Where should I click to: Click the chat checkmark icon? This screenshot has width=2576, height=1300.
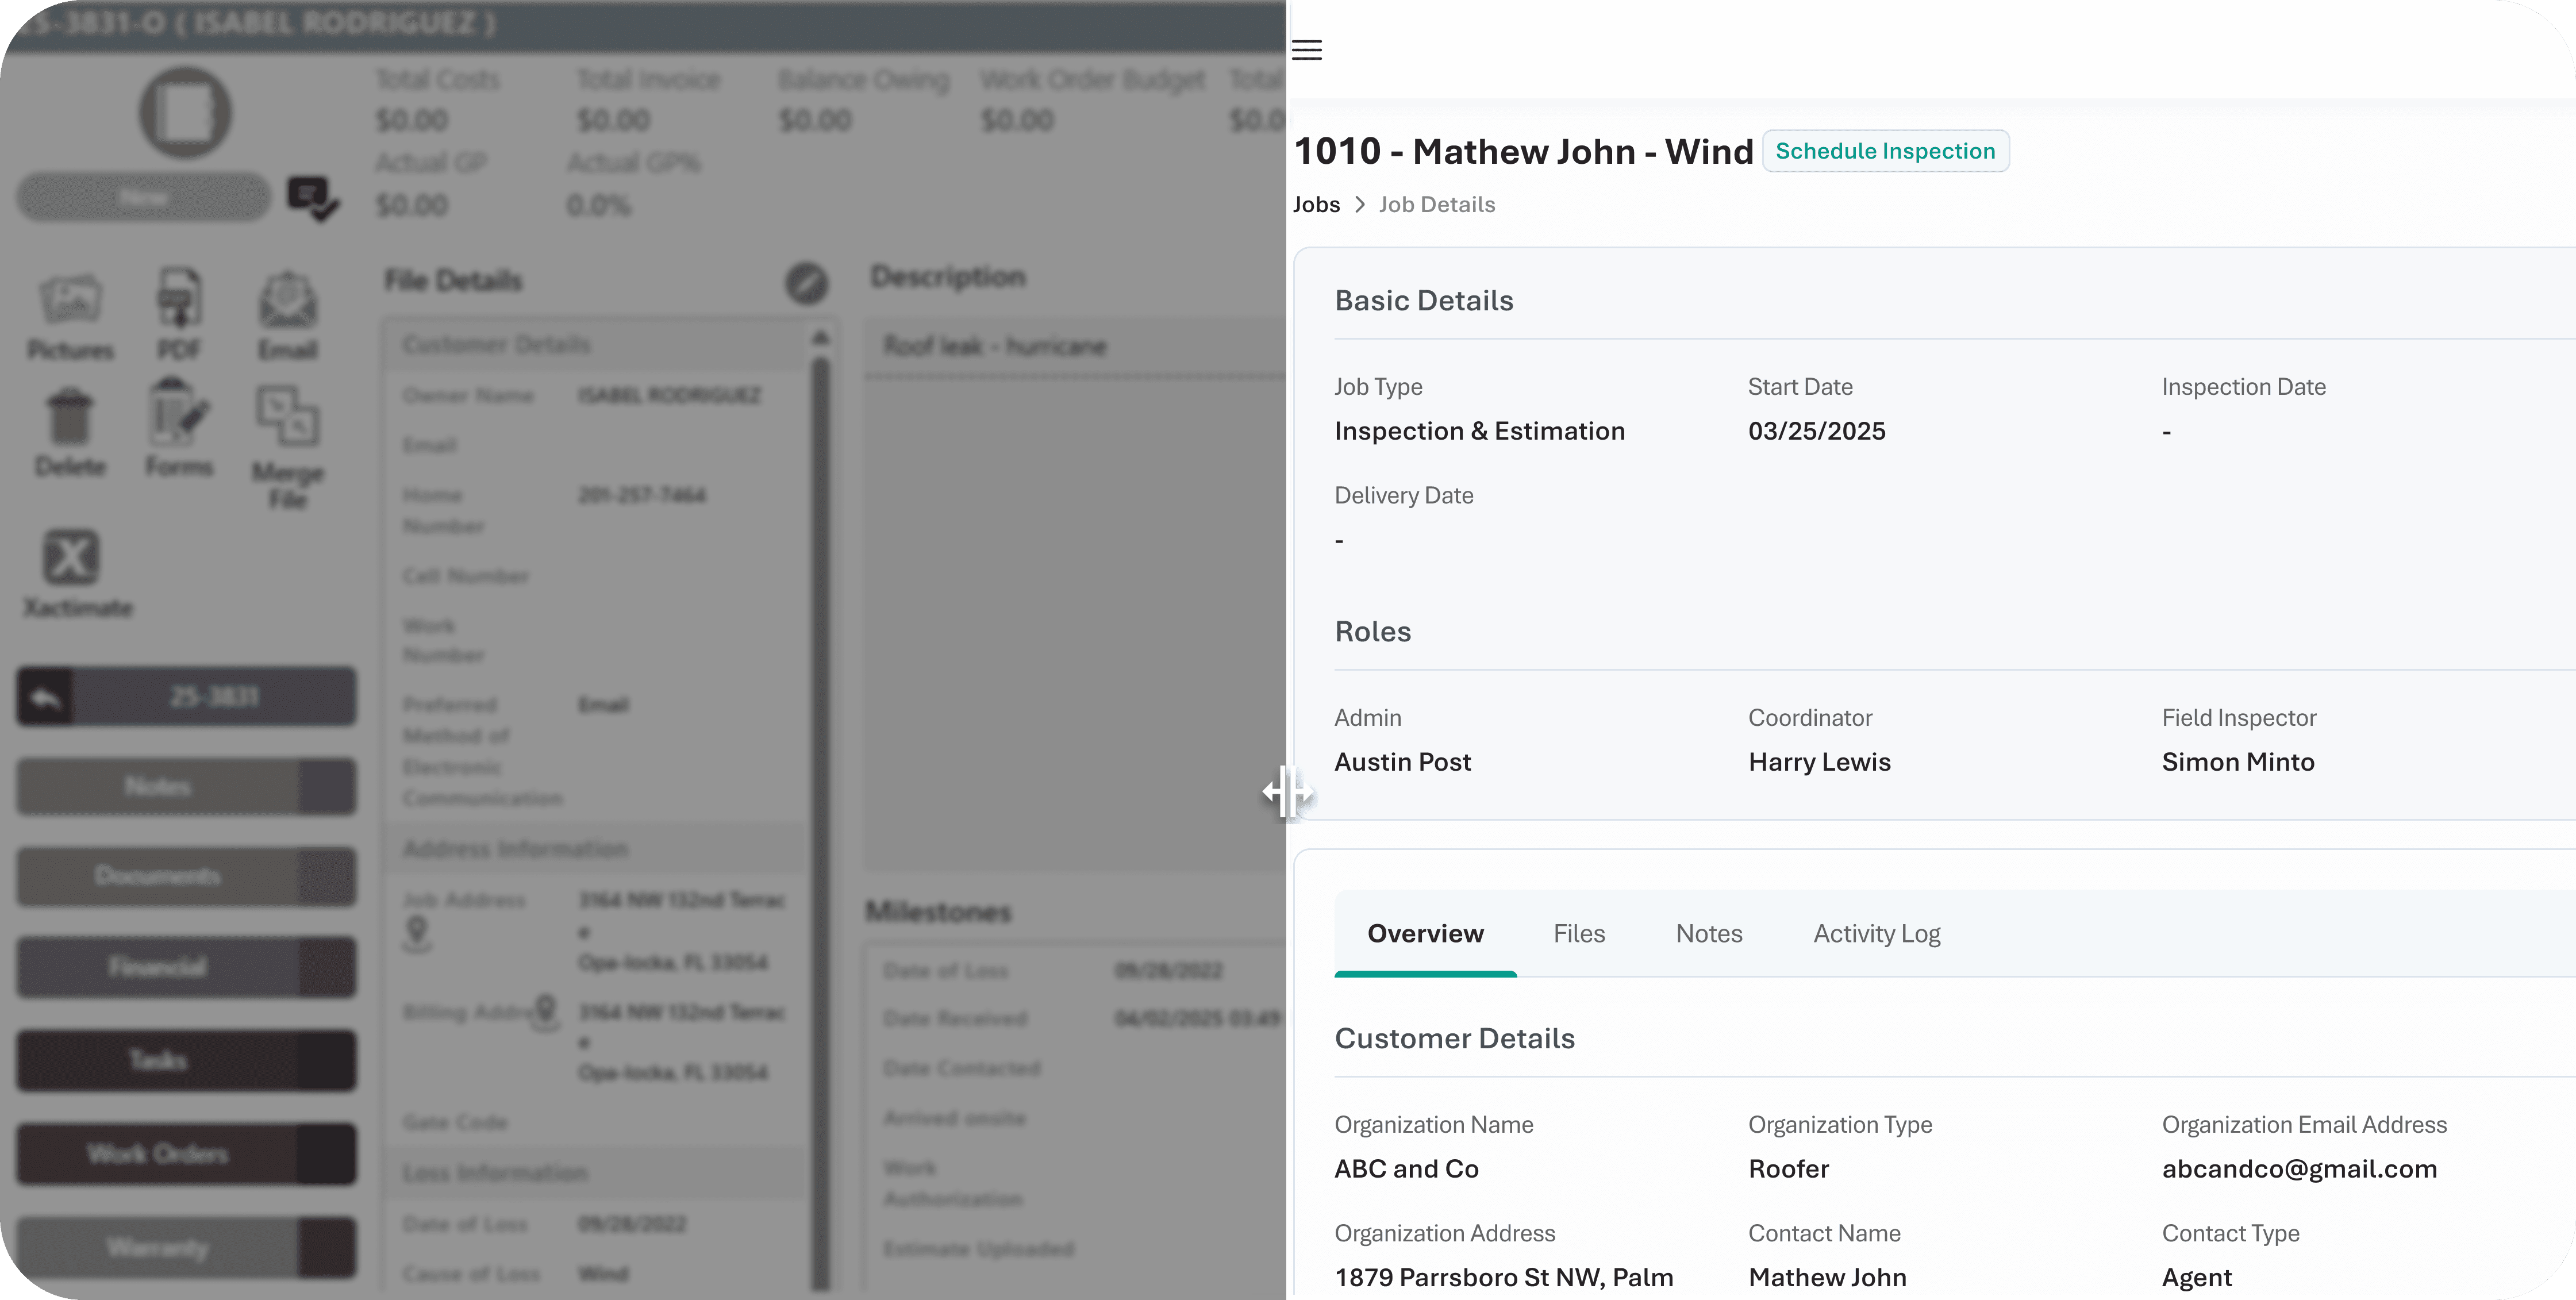click(312, 198)
